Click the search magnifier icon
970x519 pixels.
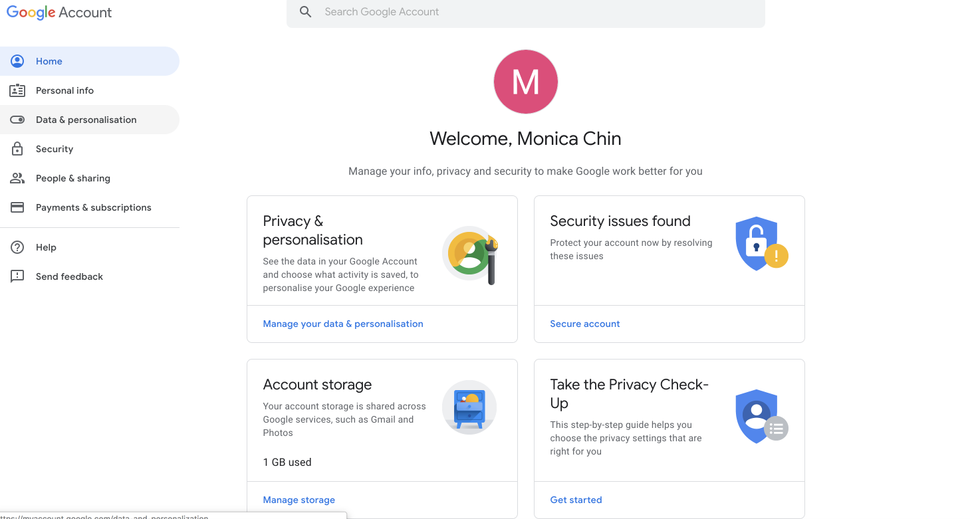305,12
